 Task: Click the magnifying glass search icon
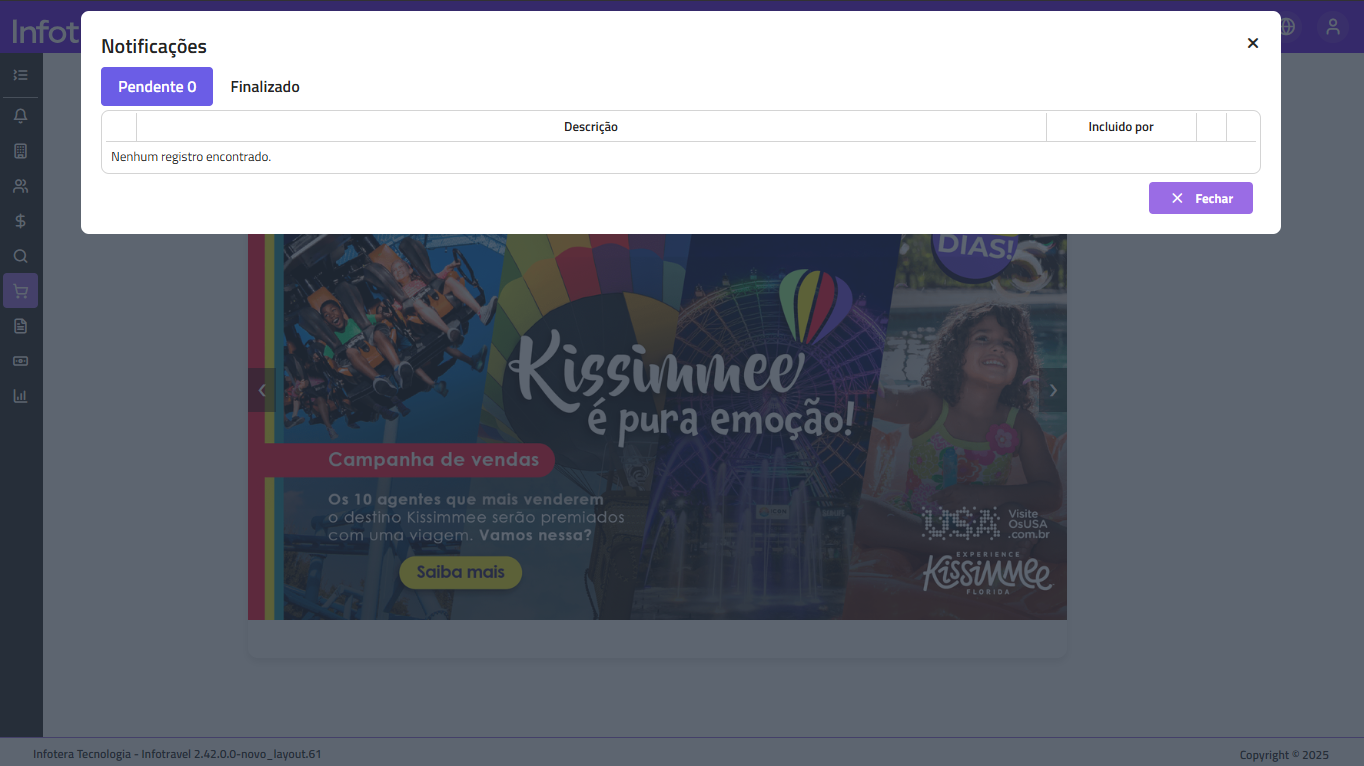click(20, 256)
